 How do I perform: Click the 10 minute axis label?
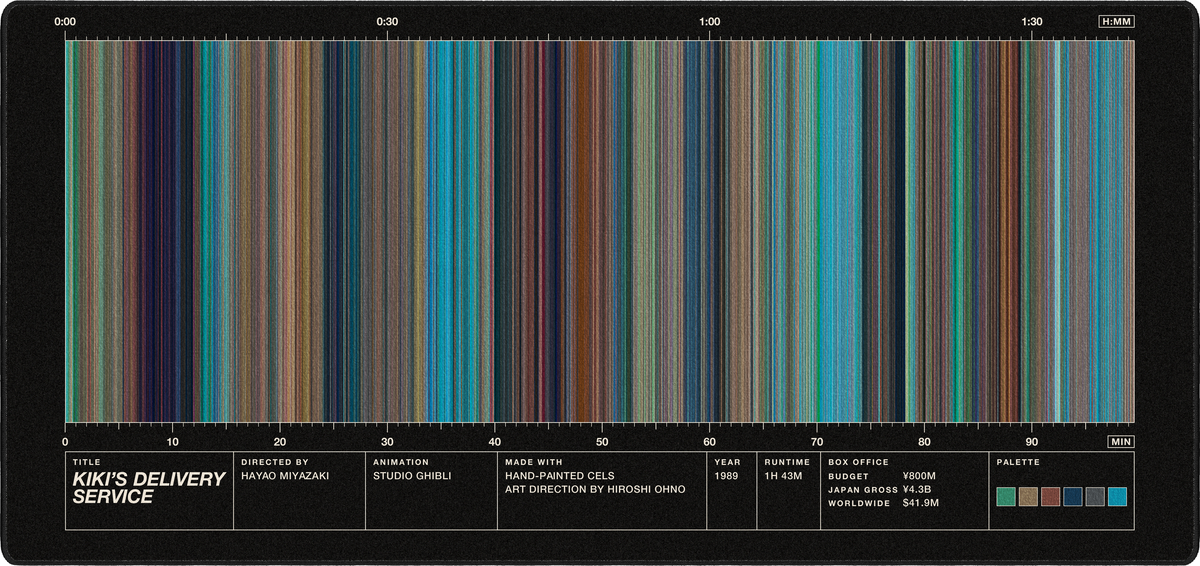click(172, 441)
